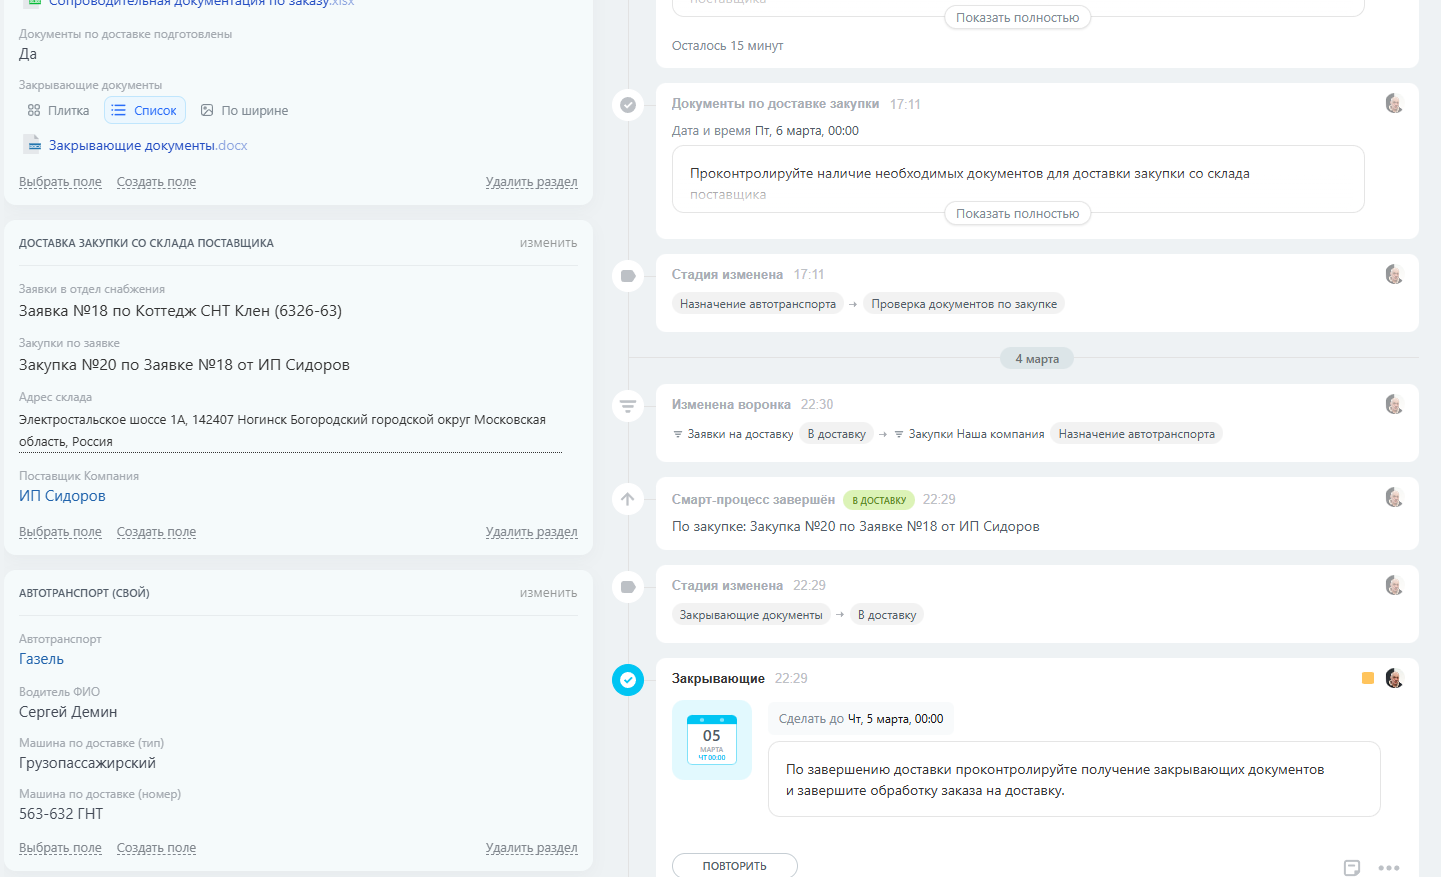1441x877 pixels.
Task: Switch file view to Плитка
Action: click(58, 110)
